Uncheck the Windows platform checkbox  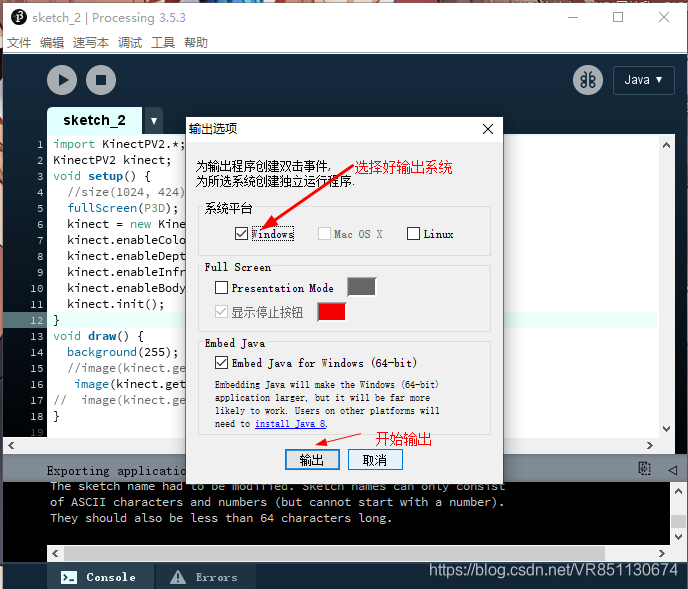(241, 233)
